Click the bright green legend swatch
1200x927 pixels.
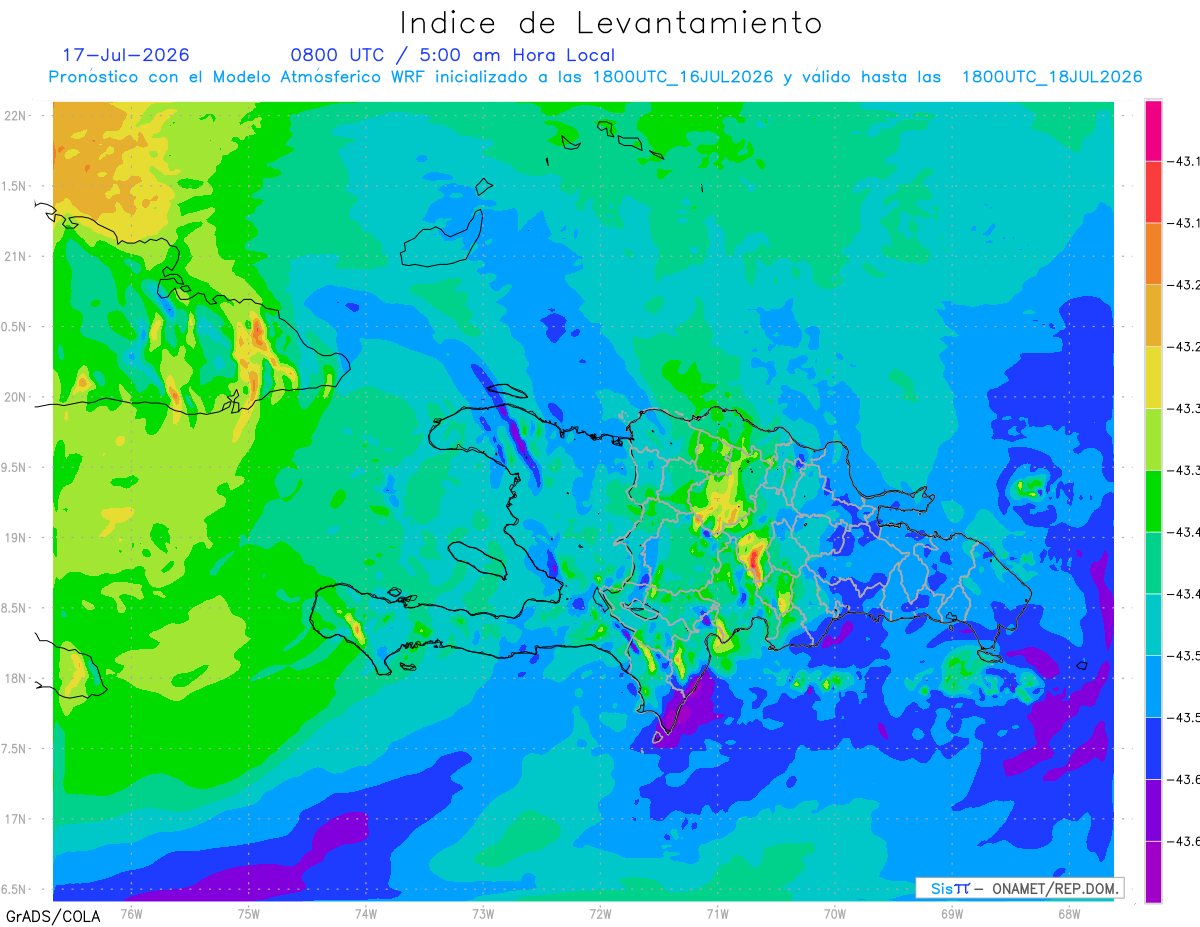1153,502
